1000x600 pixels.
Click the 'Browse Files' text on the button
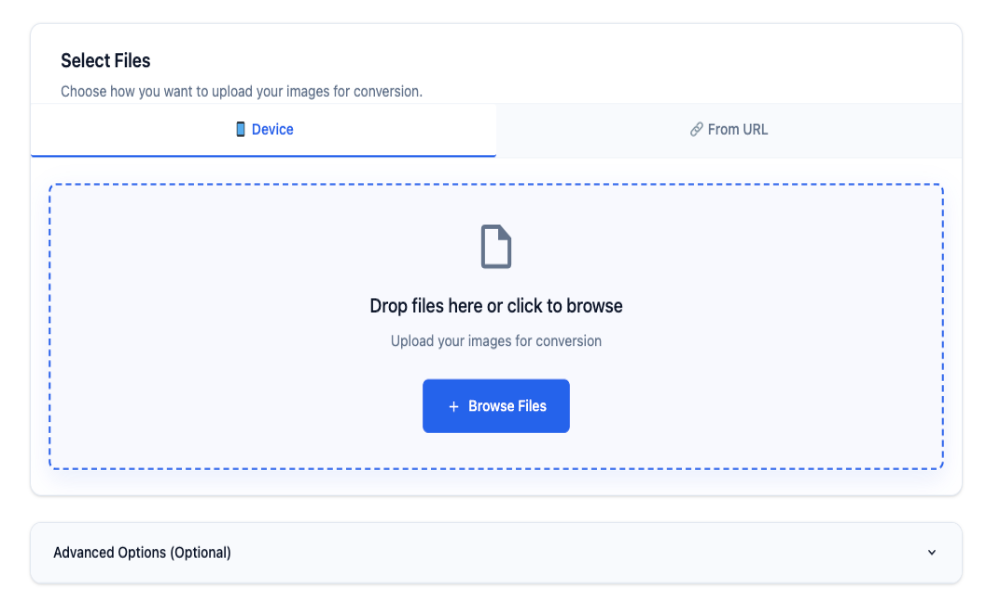tap(507, 406)
